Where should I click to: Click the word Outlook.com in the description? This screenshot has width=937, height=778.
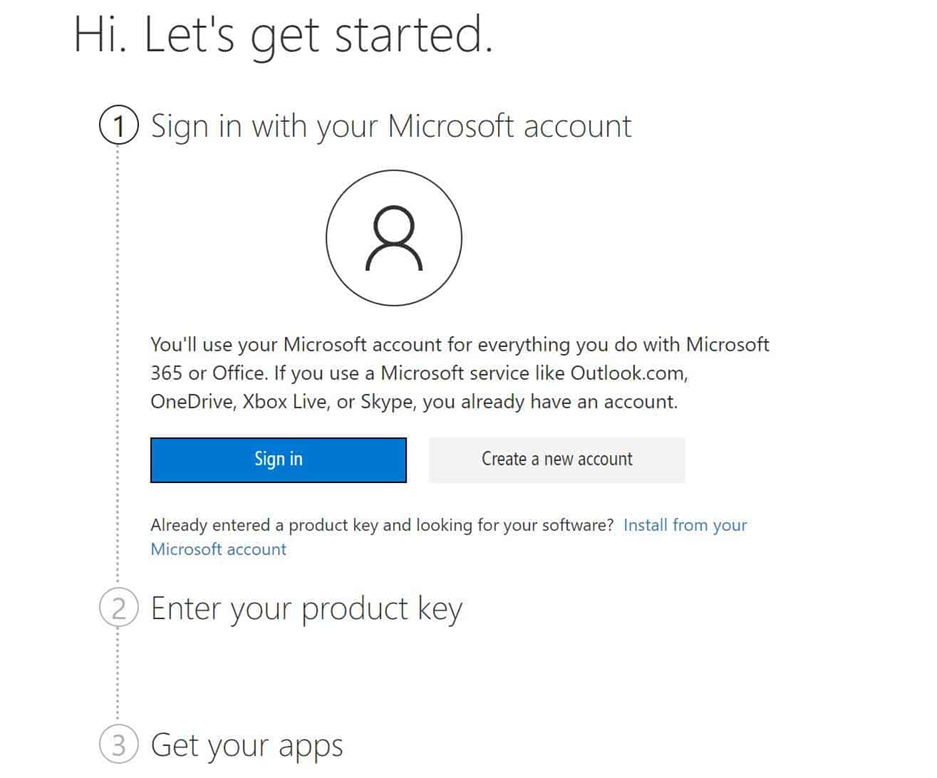[x=629, y=373]
